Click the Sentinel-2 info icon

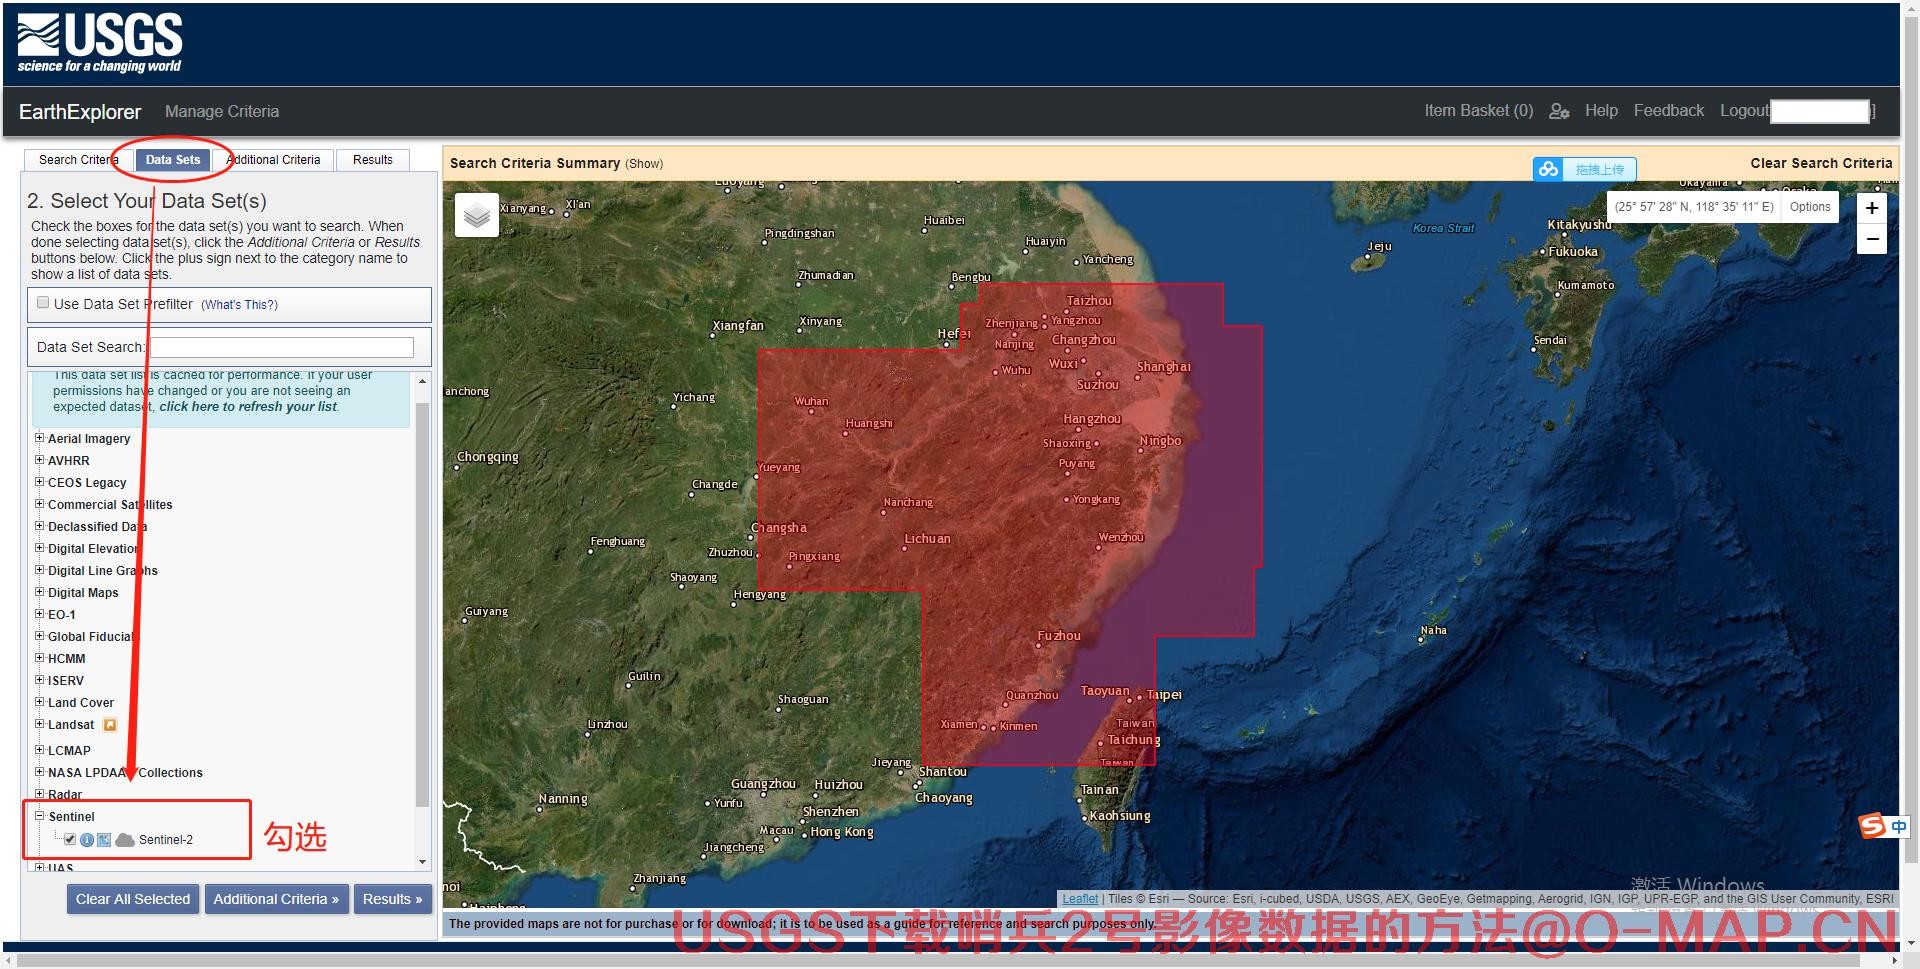[x=87, y=840]
